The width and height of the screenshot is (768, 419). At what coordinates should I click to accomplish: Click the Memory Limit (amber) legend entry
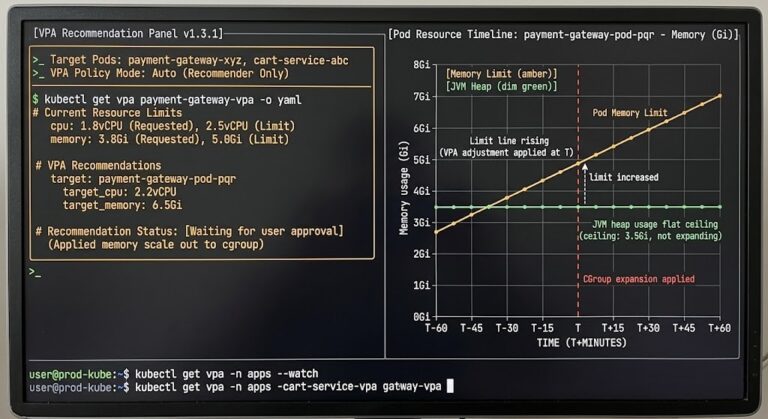tap(502, 74)
